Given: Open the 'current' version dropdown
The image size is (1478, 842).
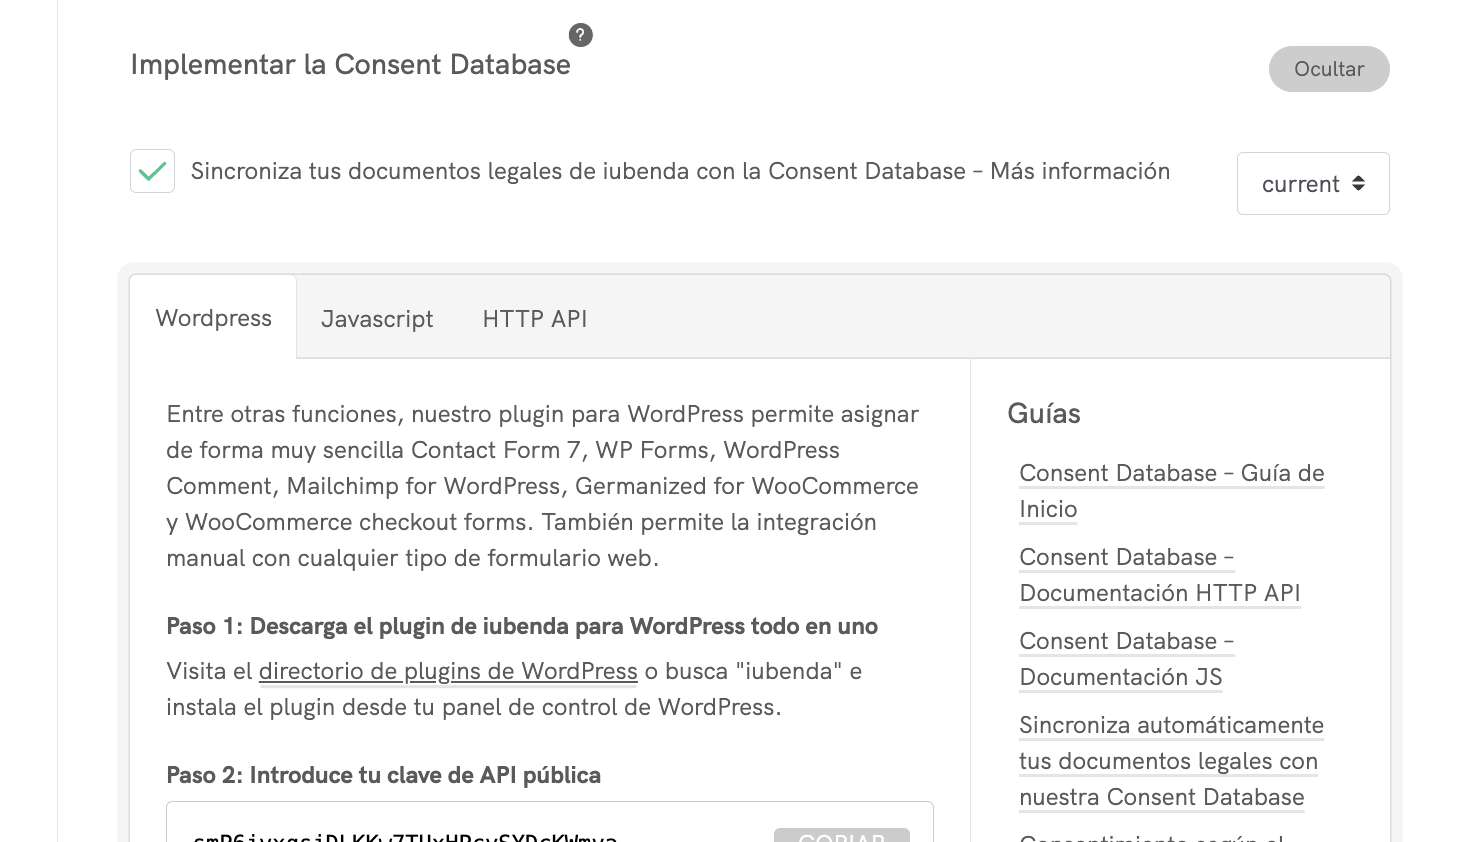Looking at the screenshot, I should (x=1313, y=183).
